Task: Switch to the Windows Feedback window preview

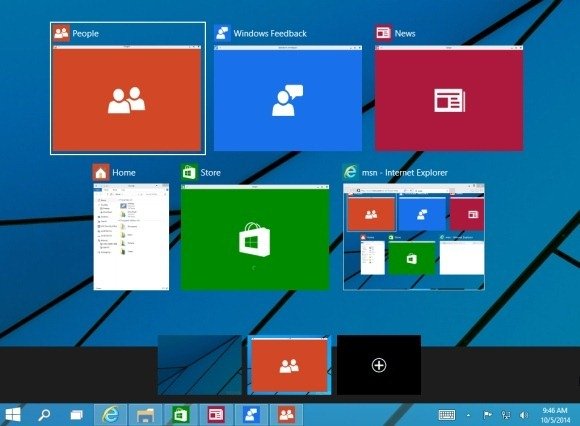Action: [x=288, y=98]
